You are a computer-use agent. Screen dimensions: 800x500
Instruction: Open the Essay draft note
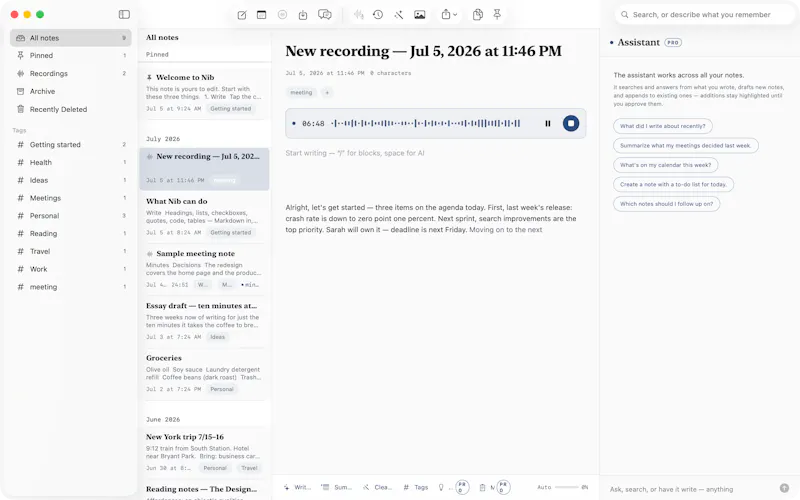[204, 321]
